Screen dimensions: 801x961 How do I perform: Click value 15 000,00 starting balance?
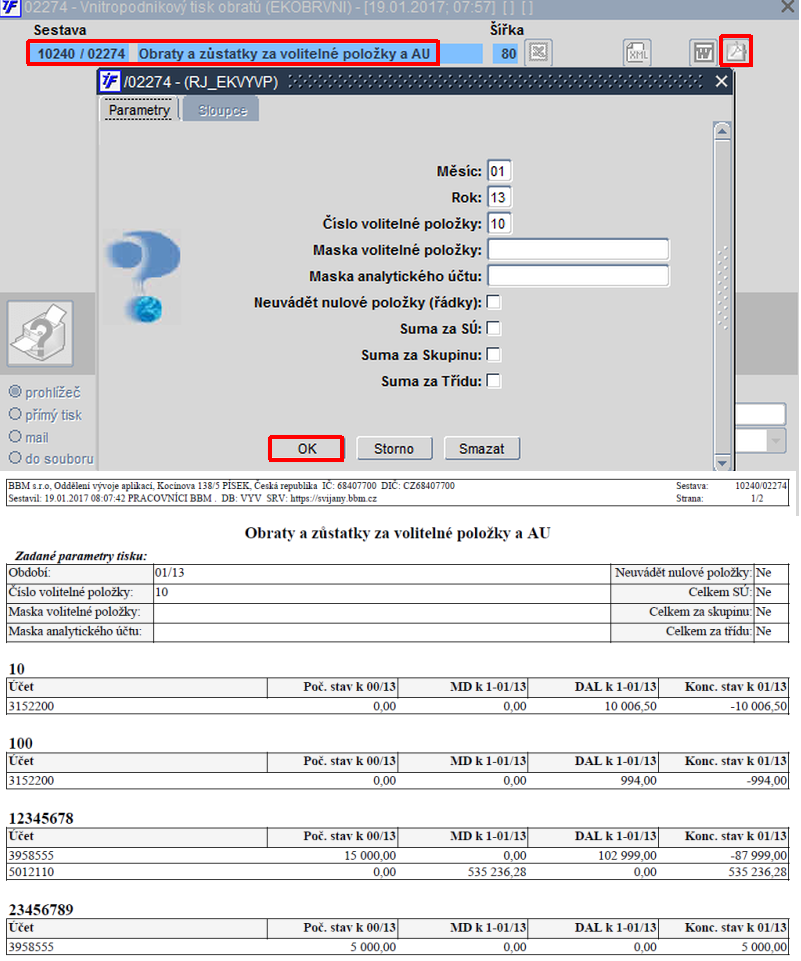370,856
